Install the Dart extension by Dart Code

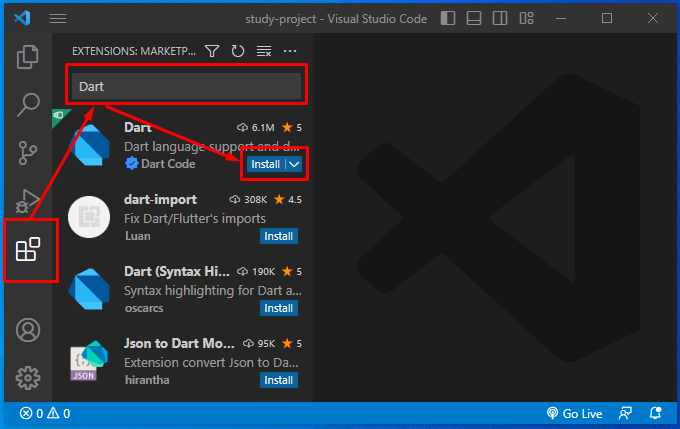pos(265,164)
